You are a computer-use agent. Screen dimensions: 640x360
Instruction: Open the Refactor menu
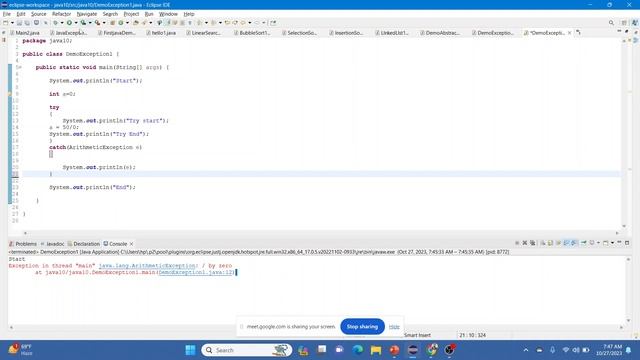61,14
